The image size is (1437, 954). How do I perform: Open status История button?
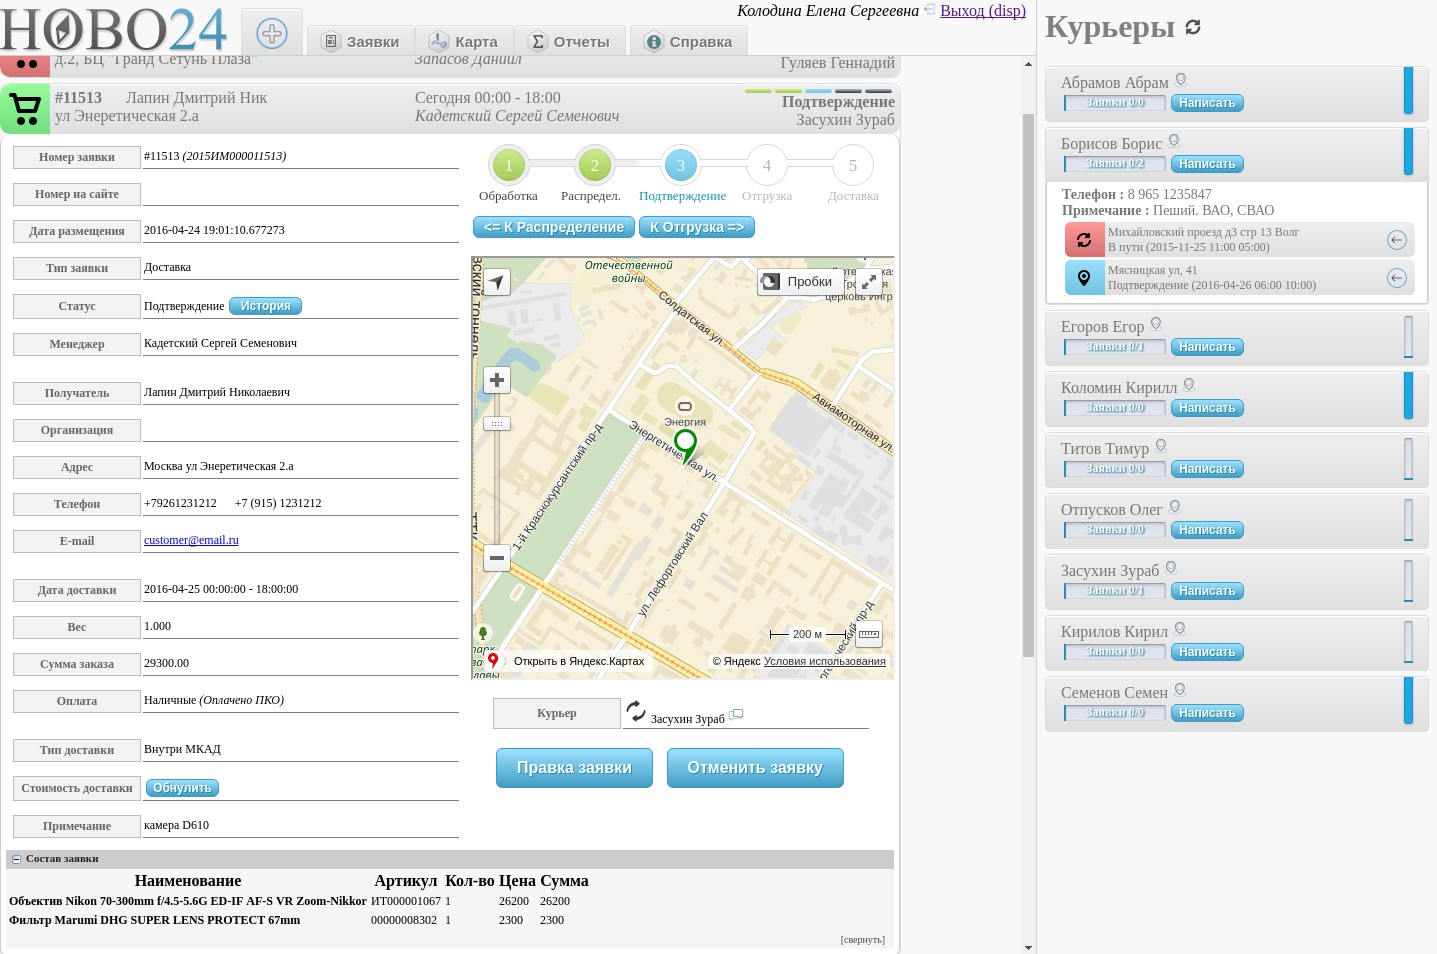click(265, 306)
